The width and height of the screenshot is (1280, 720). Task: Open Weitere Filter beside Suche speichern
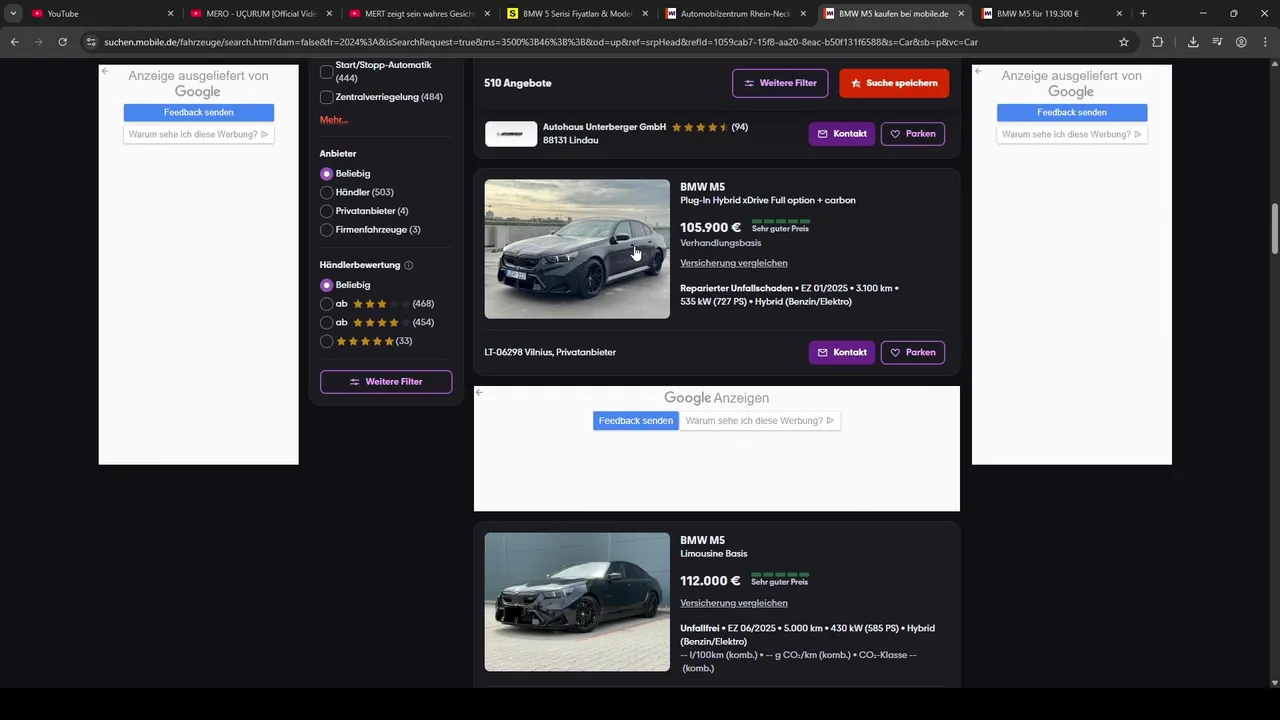tap(780, 83)
